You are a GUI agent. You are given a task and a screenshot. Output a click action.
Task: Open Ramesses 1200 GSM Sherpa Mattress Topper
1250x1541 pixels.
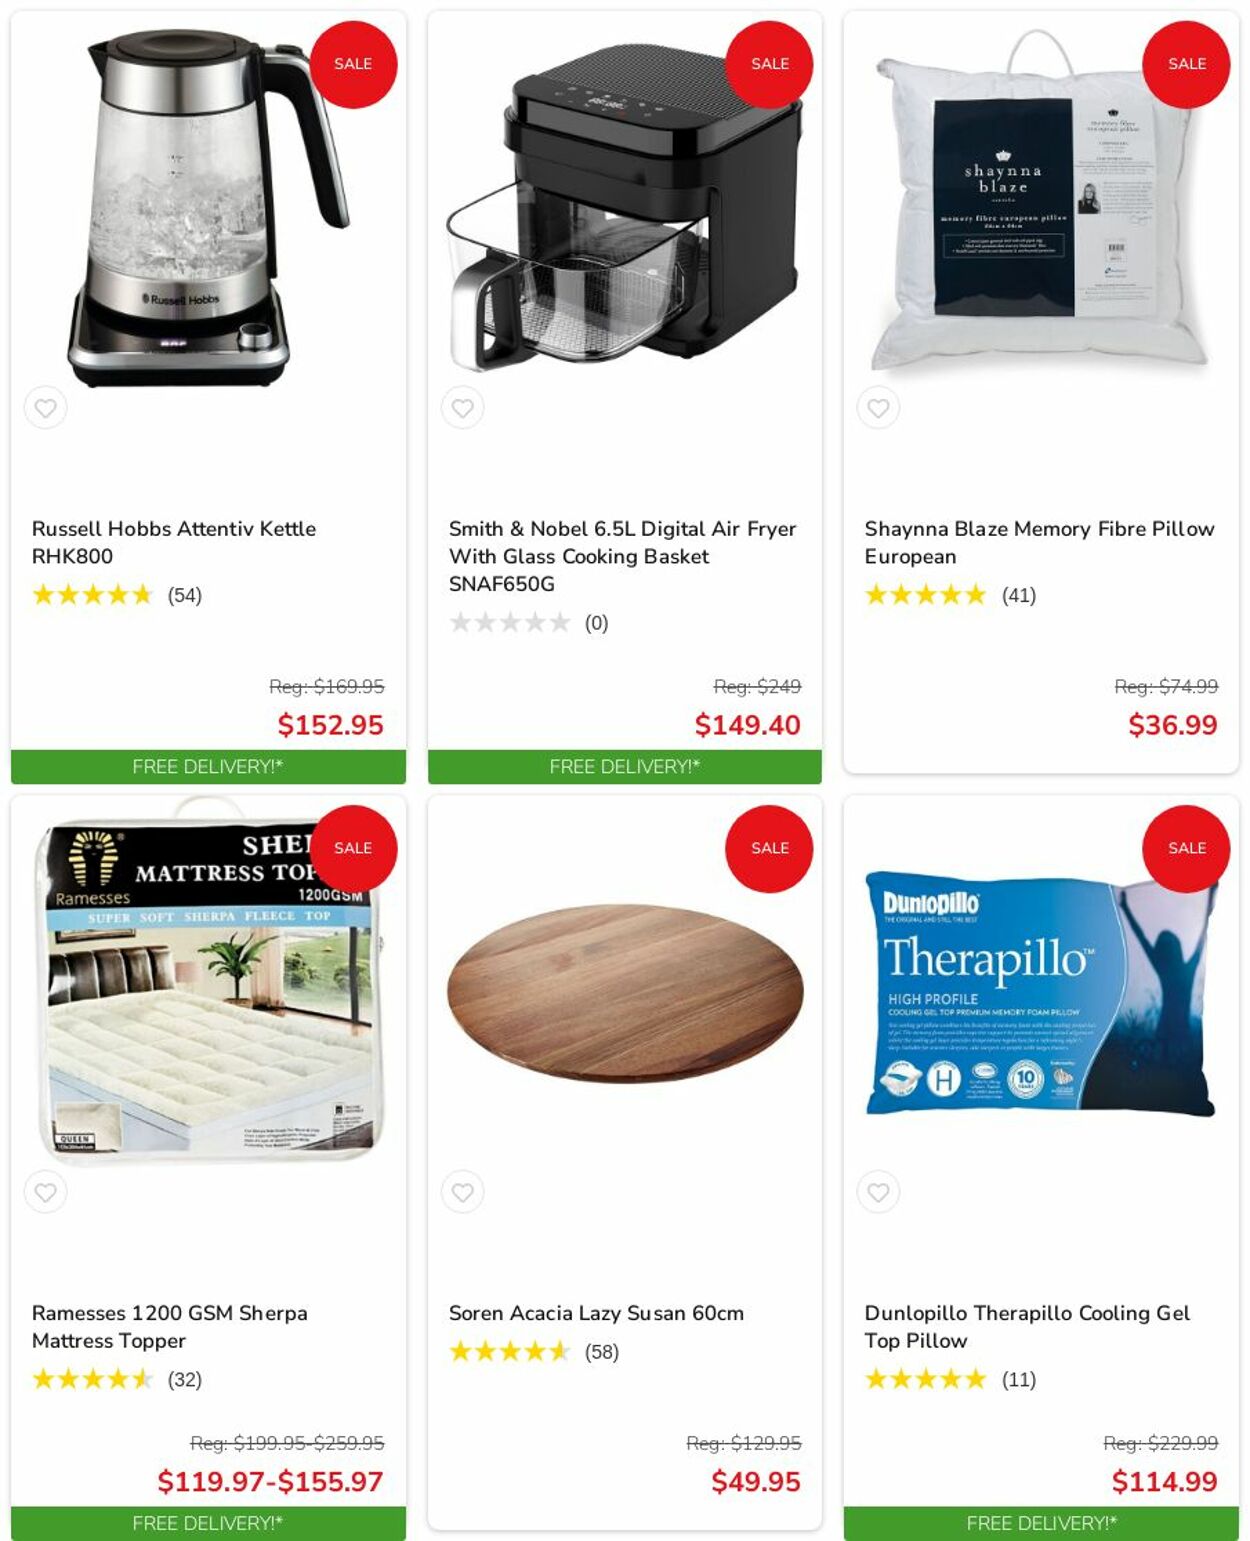pyautogui.click(x=170, y=1326)
